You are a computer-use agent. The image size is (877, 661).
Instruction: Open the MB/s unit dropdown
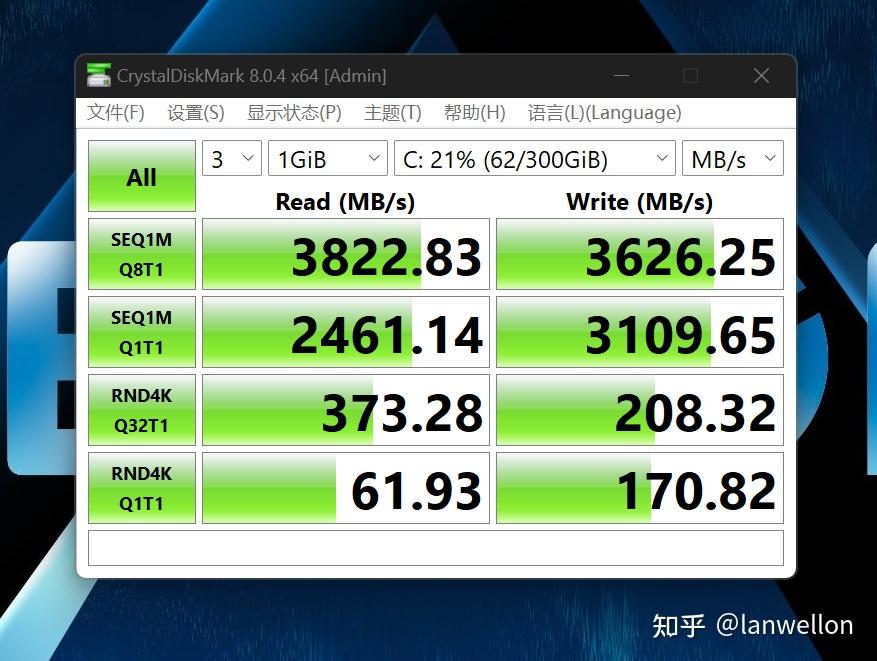[x=733, y=158]
